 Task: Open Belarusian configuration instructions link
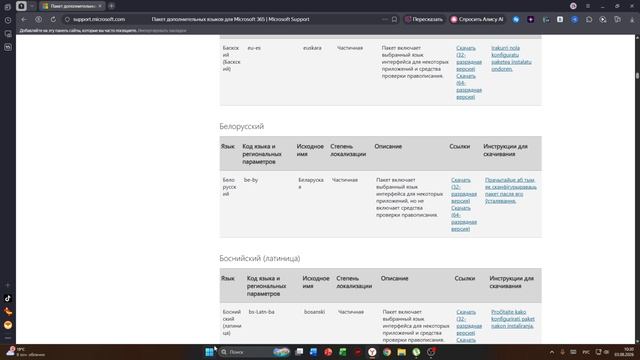point(511,190)
